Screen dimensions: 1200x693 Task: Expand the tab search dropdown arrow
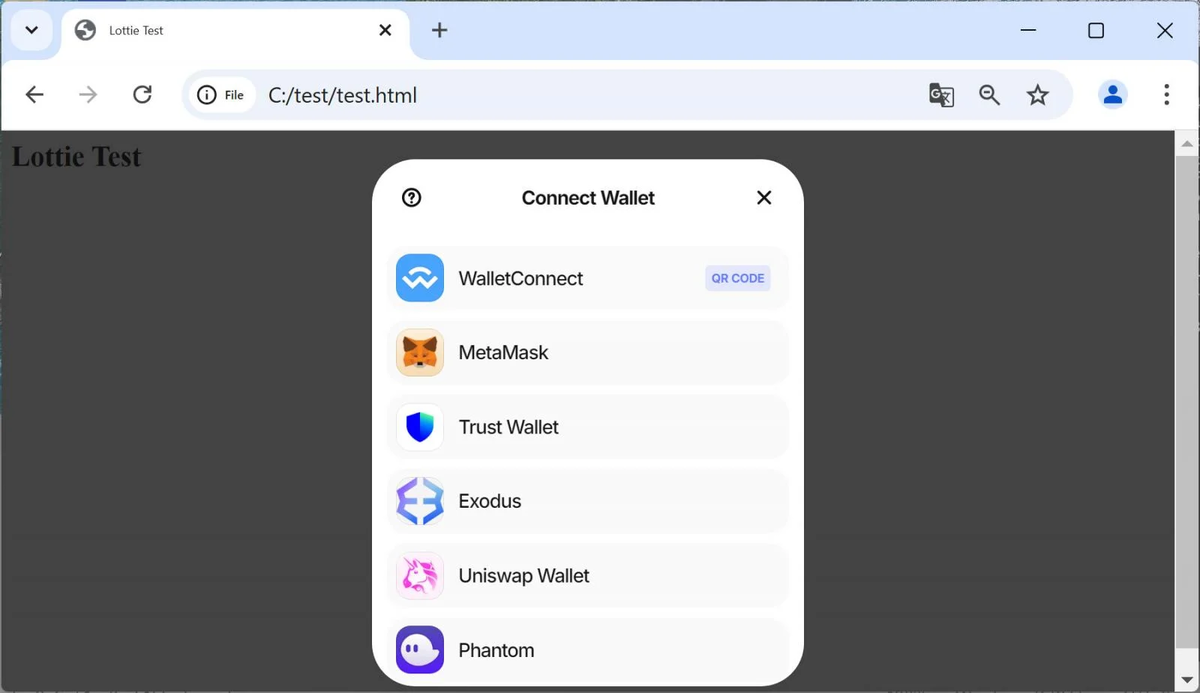pos(31,30)
